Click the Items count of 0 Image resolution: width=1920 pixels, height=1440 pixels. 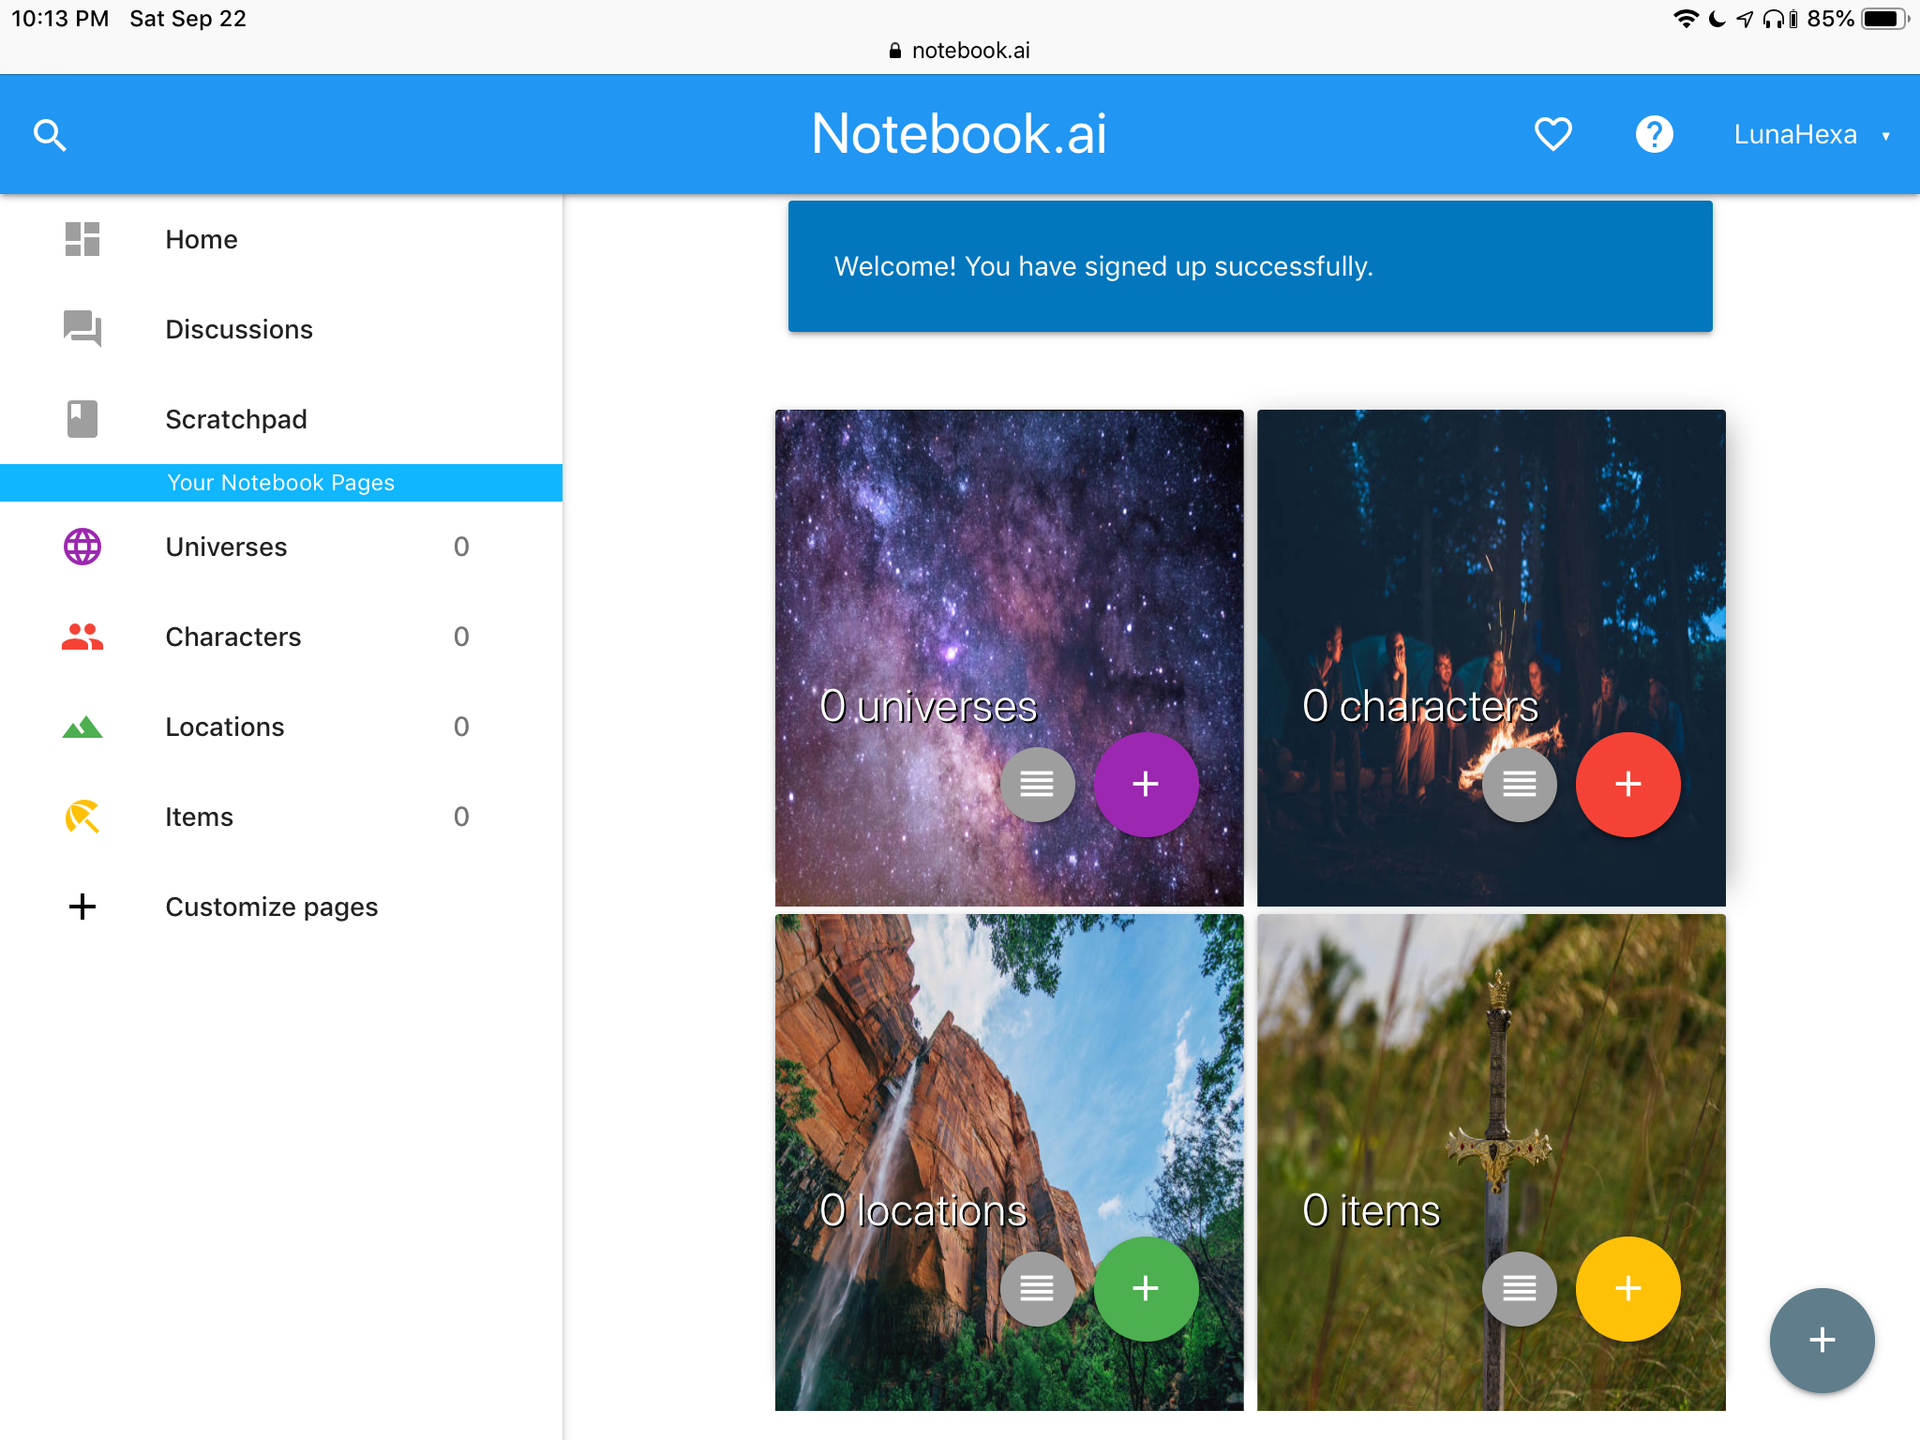click(x=461, y=817)
